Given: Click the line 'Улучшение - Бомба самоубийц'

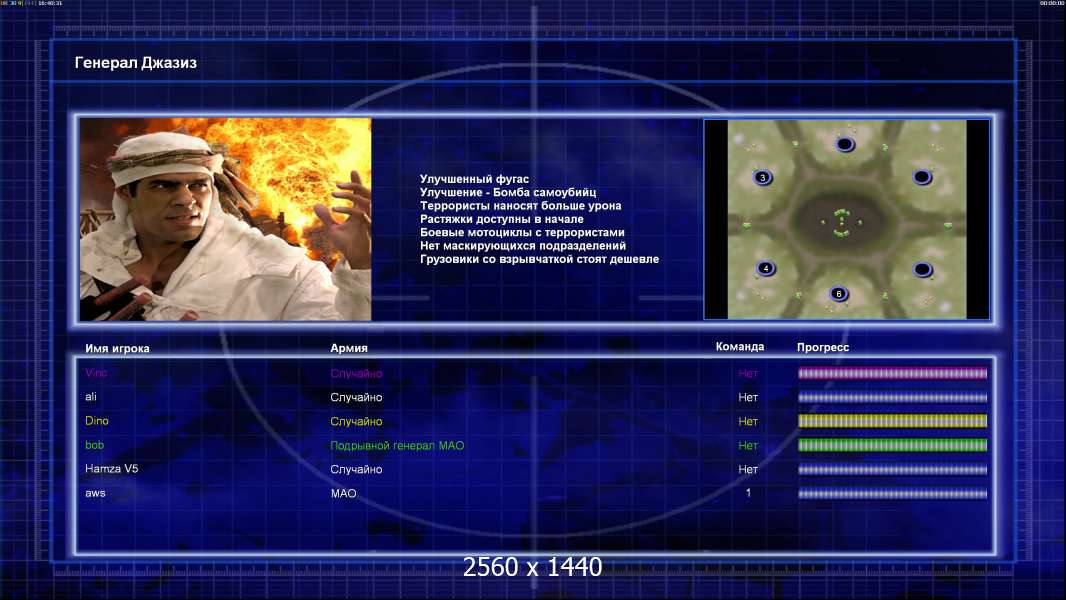Looking at the screenshot, I should (x=508, y=192).
